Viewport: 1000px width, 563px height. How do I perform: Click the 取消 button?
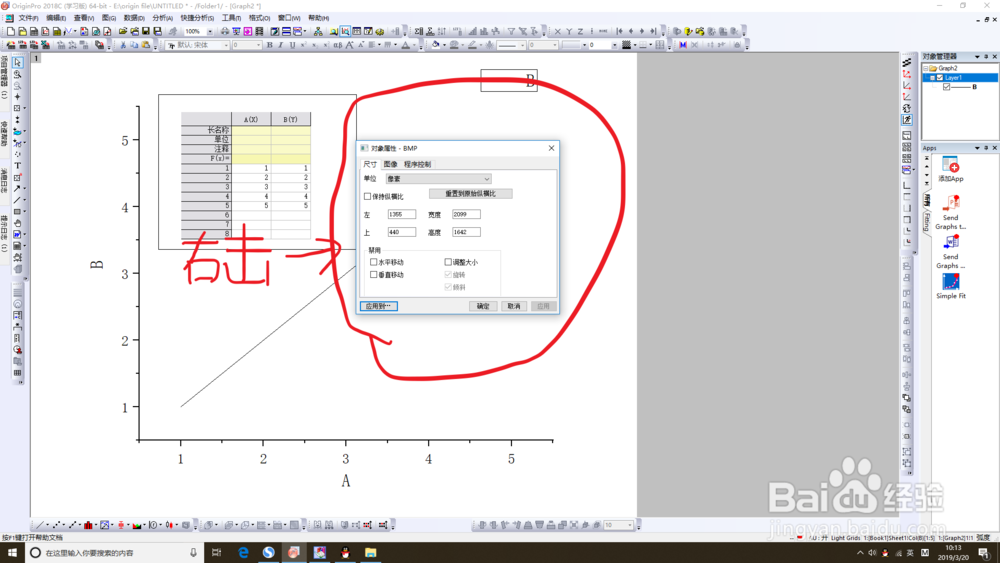pyautogui.click(x=514, y=306)
